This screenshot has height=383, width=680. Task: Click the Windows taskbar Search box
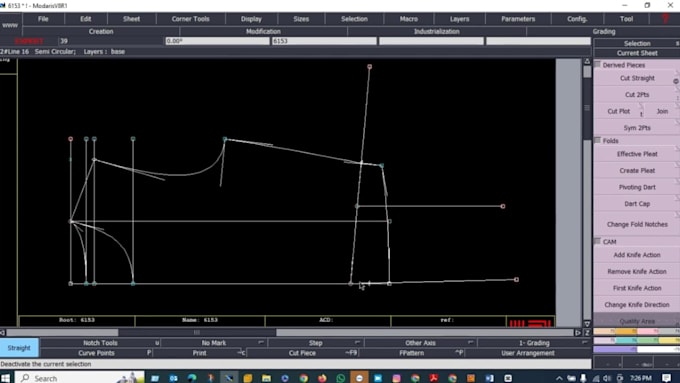80,378
